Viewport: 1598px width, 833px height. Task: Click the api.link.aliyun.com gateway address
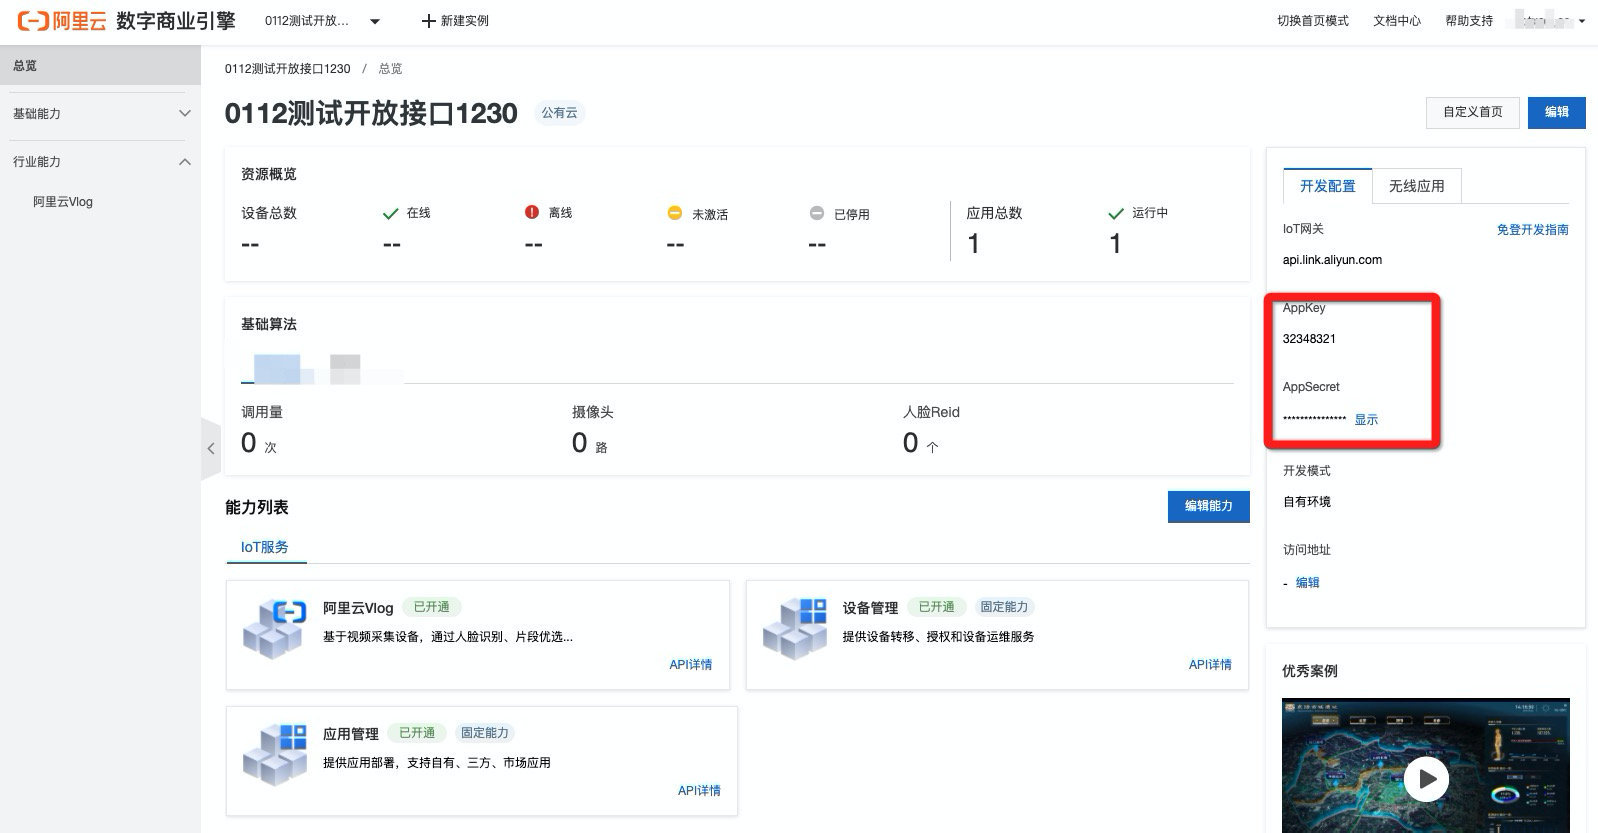coord(1332,260)
